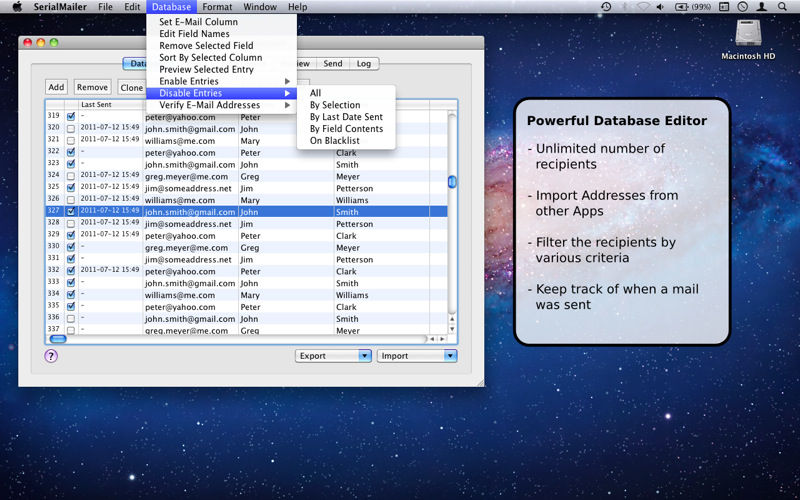Click the purple help question mark button
The width and height of the screenshot is (800, 500).
pos(51,356)
